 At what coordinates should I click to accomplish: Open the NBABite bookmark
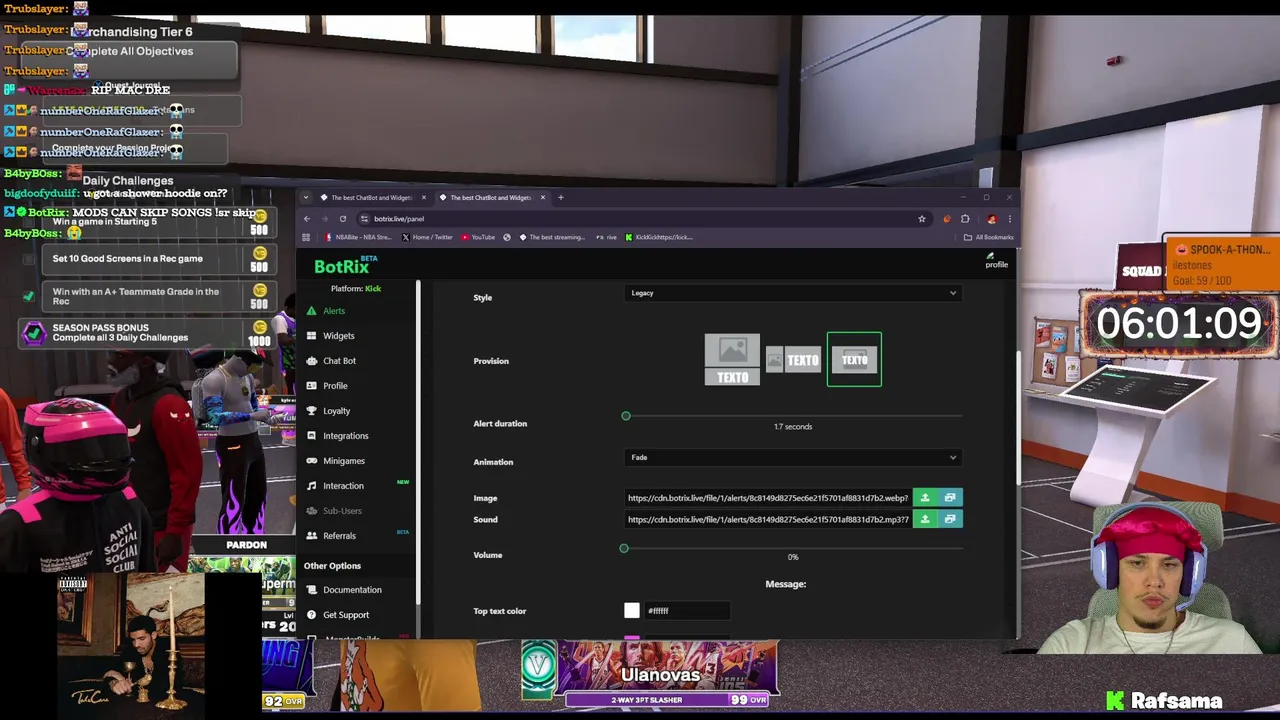click(x=359, y=237)
